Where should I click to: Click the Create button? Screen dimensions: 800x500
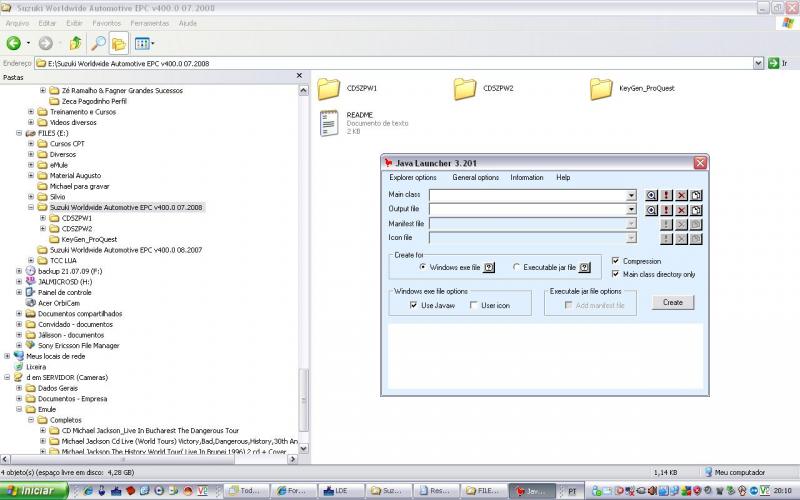click(673, 303)
